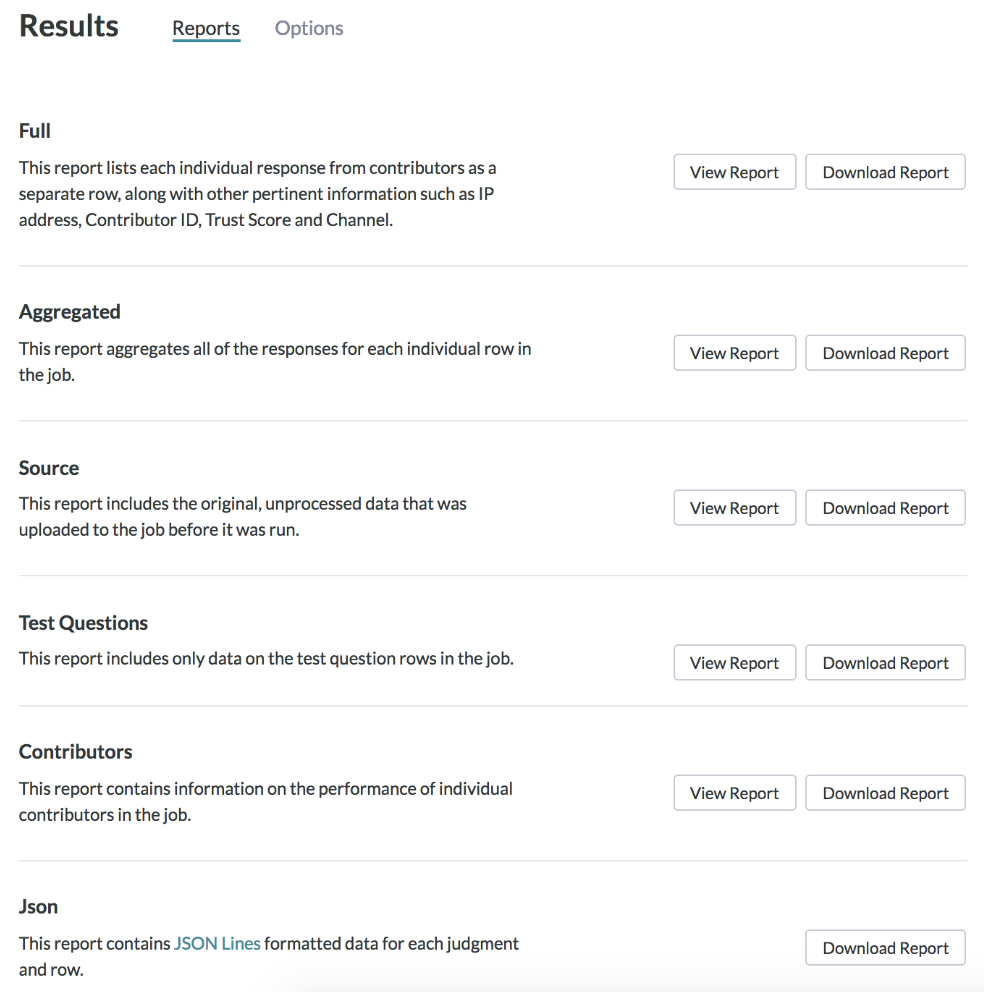
Task: Download the Source report
Action: tap(885, 508)
